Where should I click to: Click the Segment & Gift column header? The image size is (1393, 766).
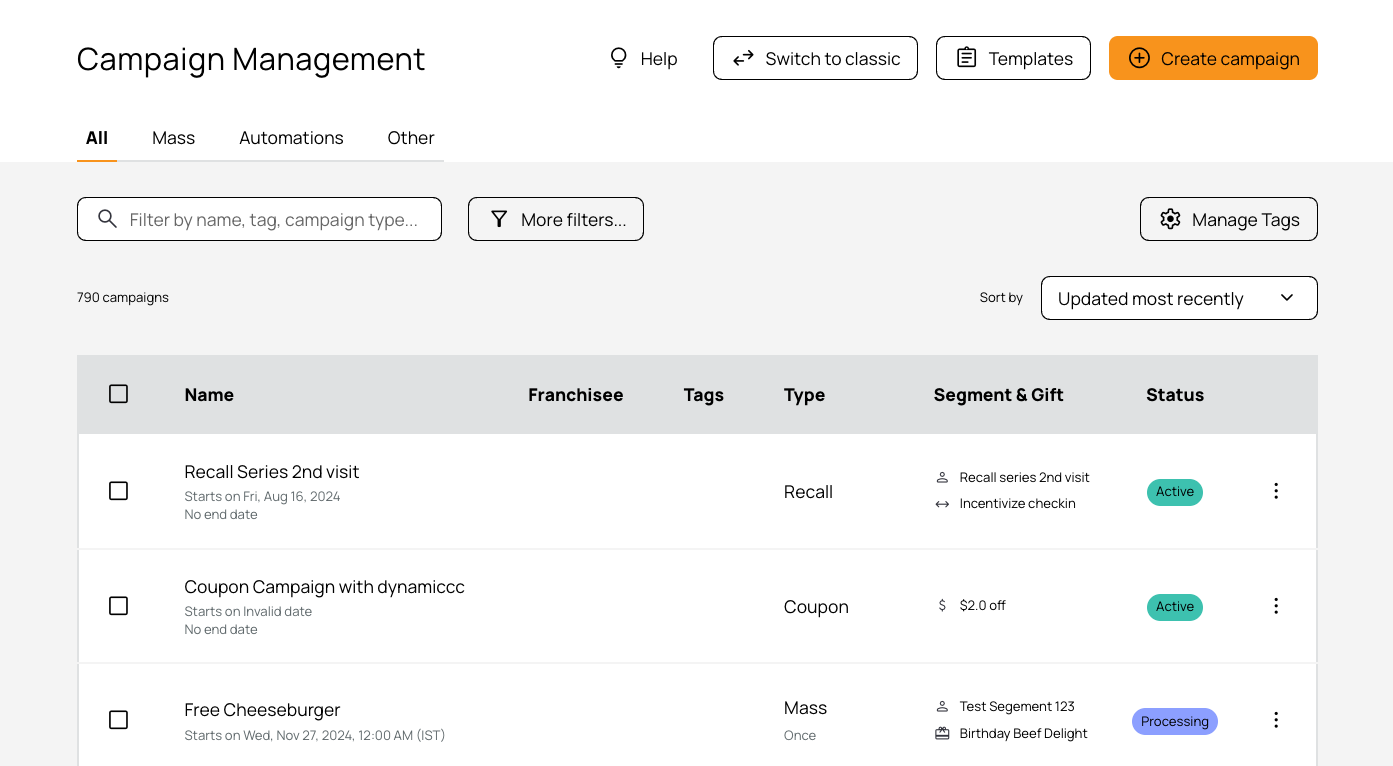tap(998, 395)
